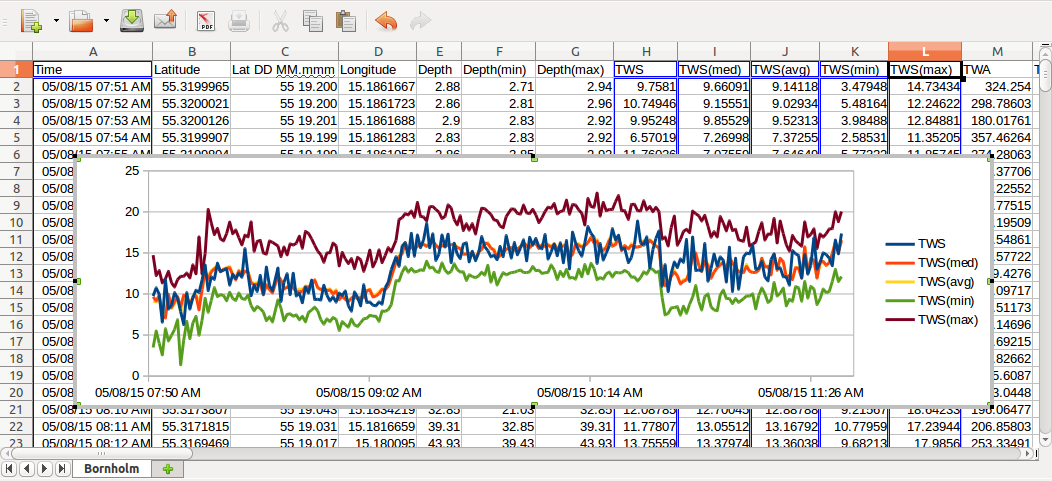The width and height of the screenshot is (1052, 481).
Task: Save the document with the Save icon
Action: (132, 19)
